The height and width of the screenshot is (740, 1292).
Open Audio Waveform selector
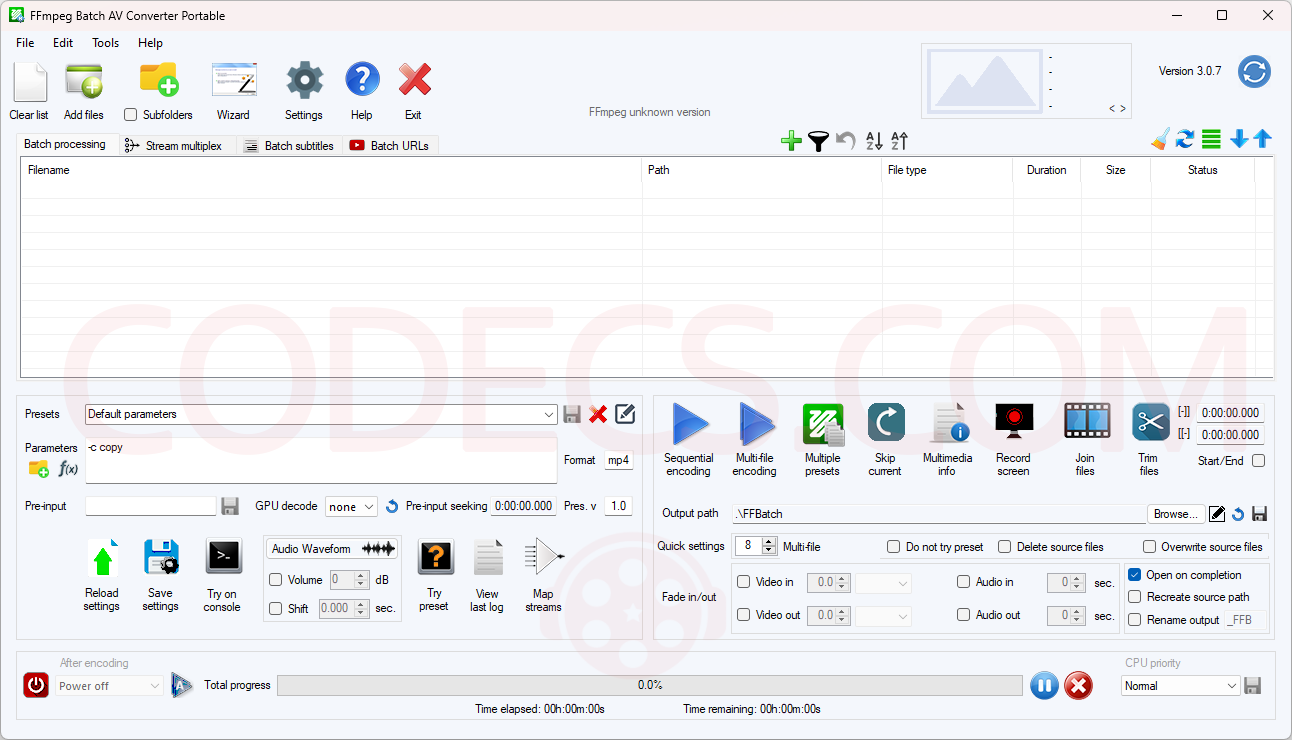(x=332, y=549)
